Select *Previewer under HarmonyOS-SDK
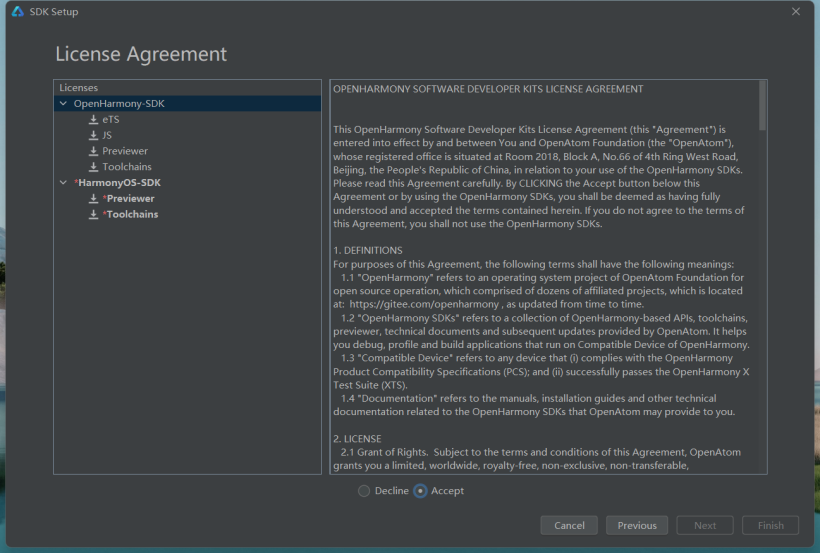The height and width of the screenshot is (553, 820). (129, 199)
